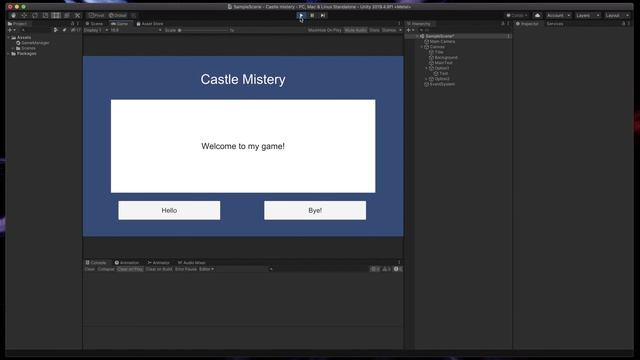The width and height of the screenshot is (640, 360).
Task: Select the Rotate tool in toolbar
Action: point(35,16)
